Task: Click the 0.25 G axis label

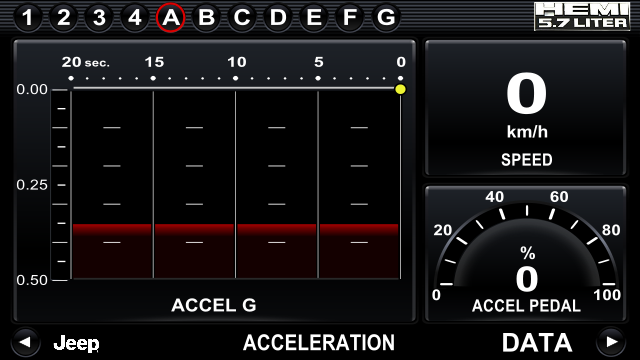Action: click(32, 185)
